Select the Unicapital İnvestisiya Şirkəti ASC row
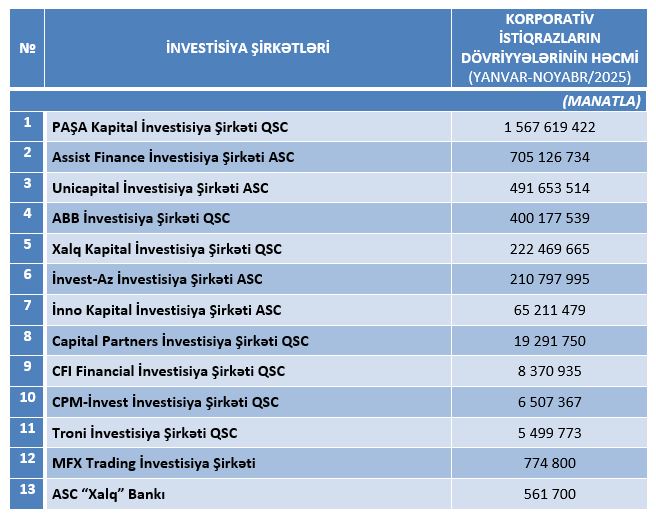The image size is (656, 520). 160,188
